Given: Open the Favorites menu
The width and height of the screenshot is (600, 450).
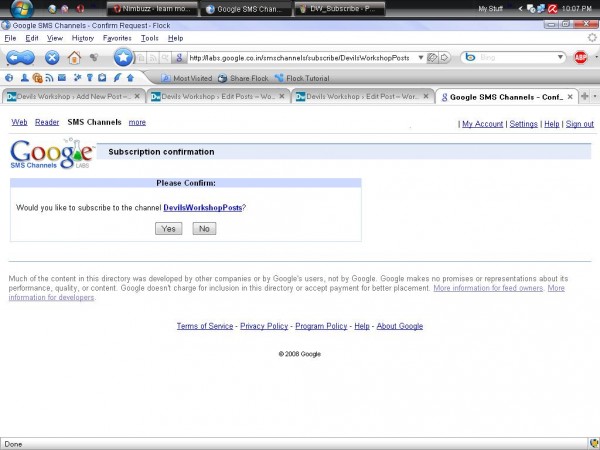Looking at the screenshot, I should point(117,38).
